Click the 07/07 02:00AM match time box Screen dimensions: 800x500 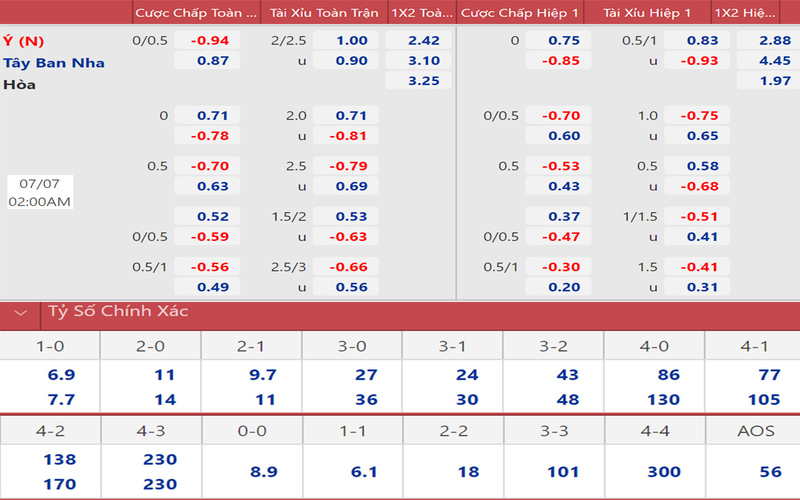(40, 193)
